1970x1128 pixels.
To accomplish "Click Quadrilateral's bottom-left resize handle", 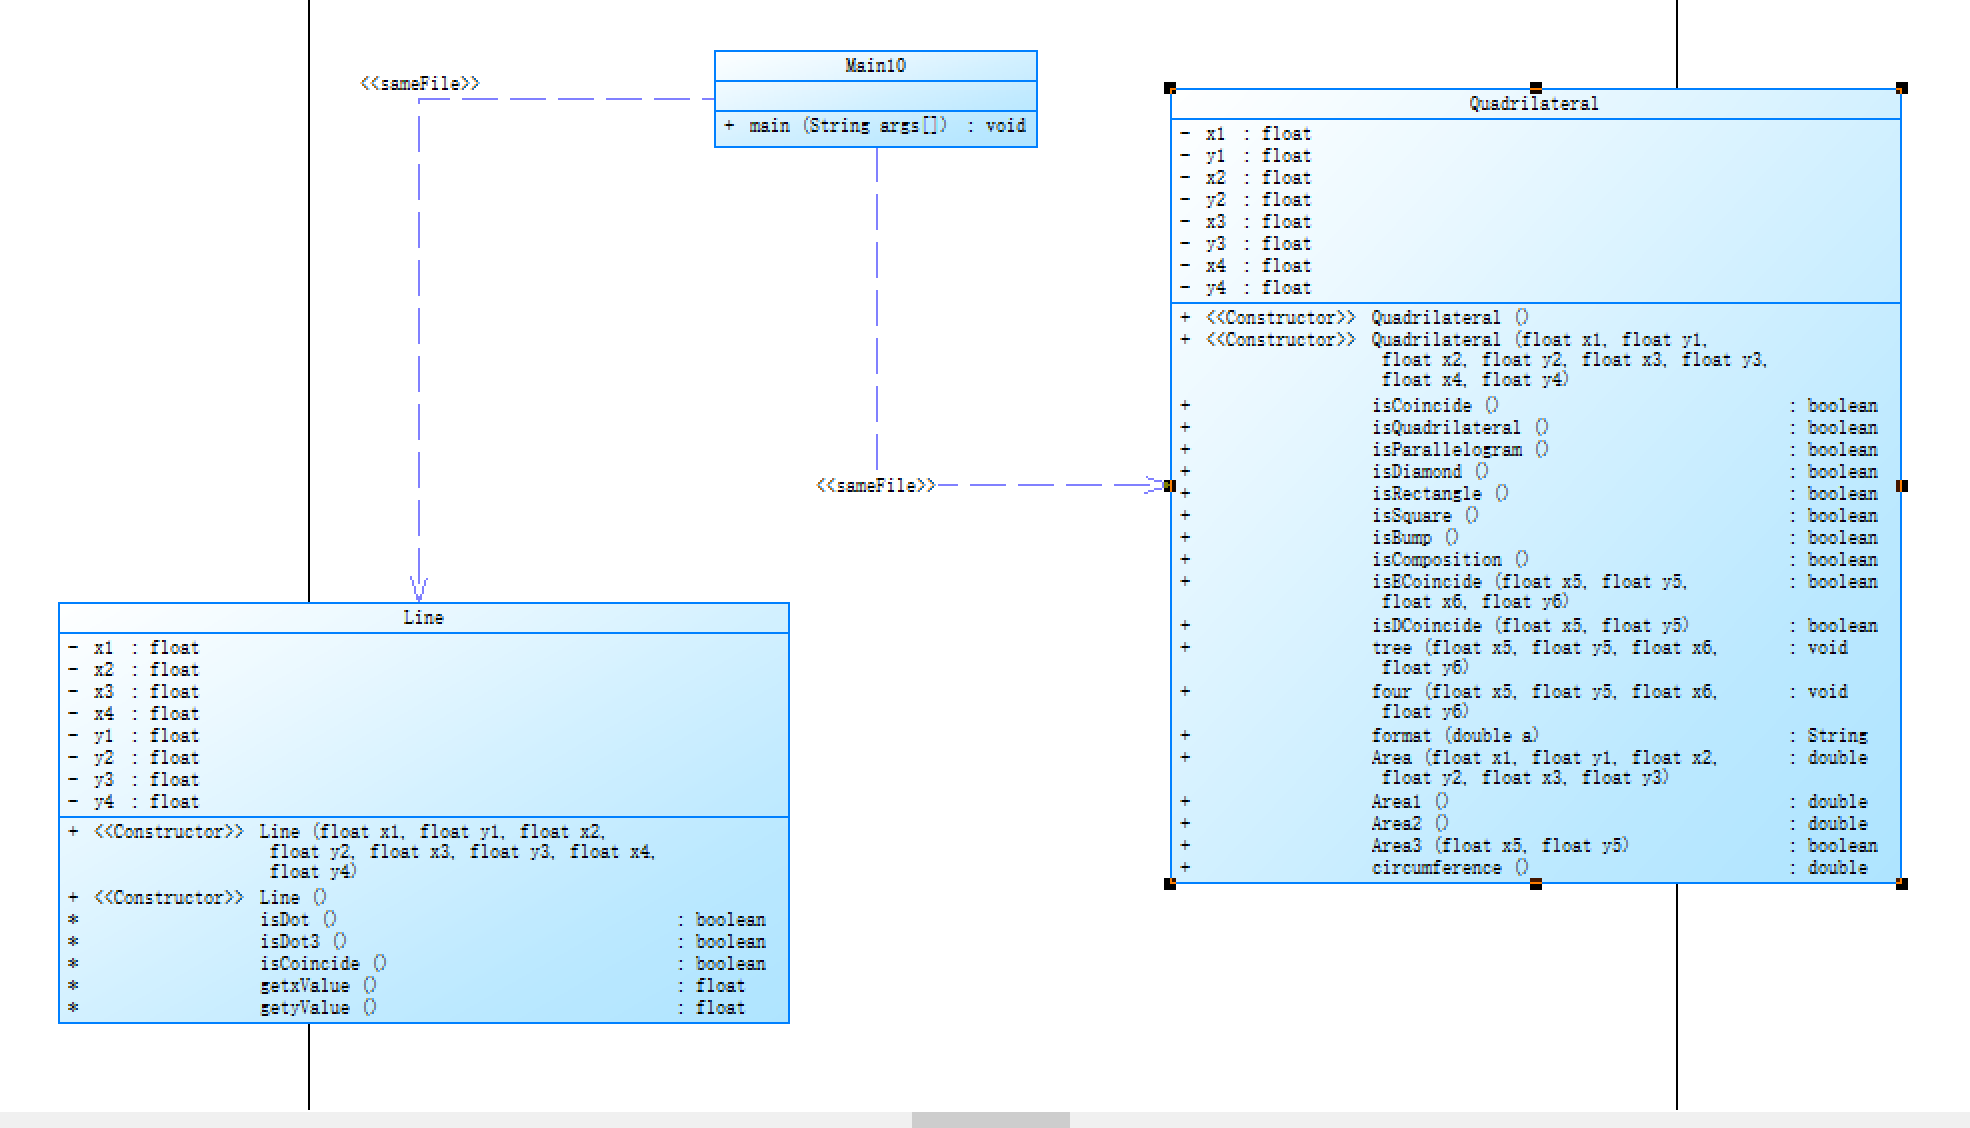I will (1170, 883).
